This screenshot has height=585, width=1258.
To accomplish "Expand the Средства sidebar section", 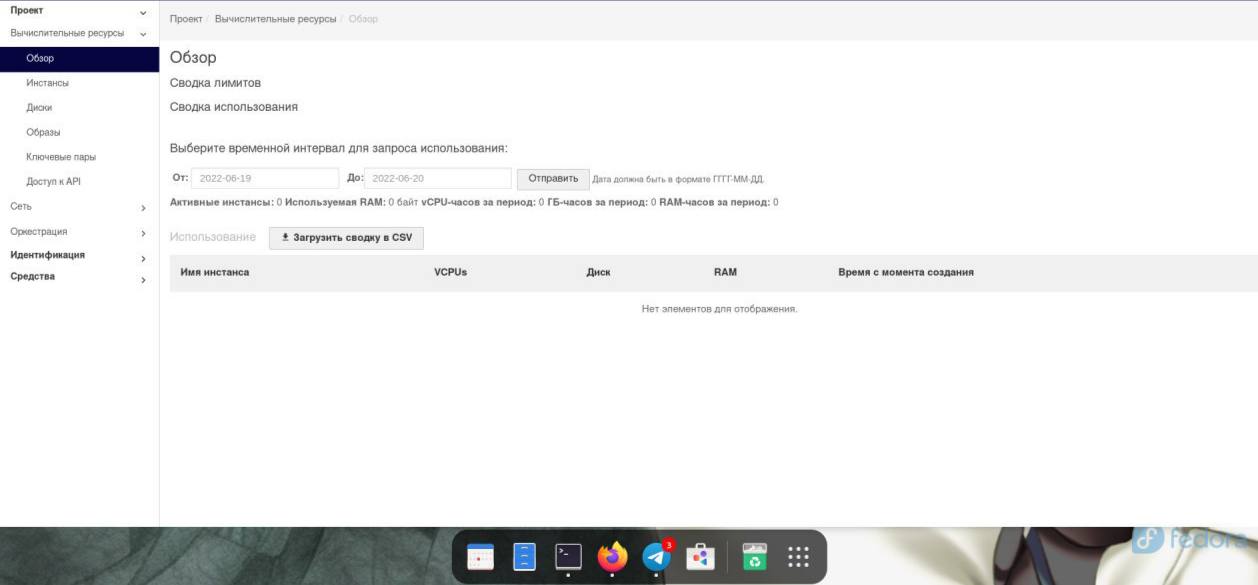I will tap(78, 277).
